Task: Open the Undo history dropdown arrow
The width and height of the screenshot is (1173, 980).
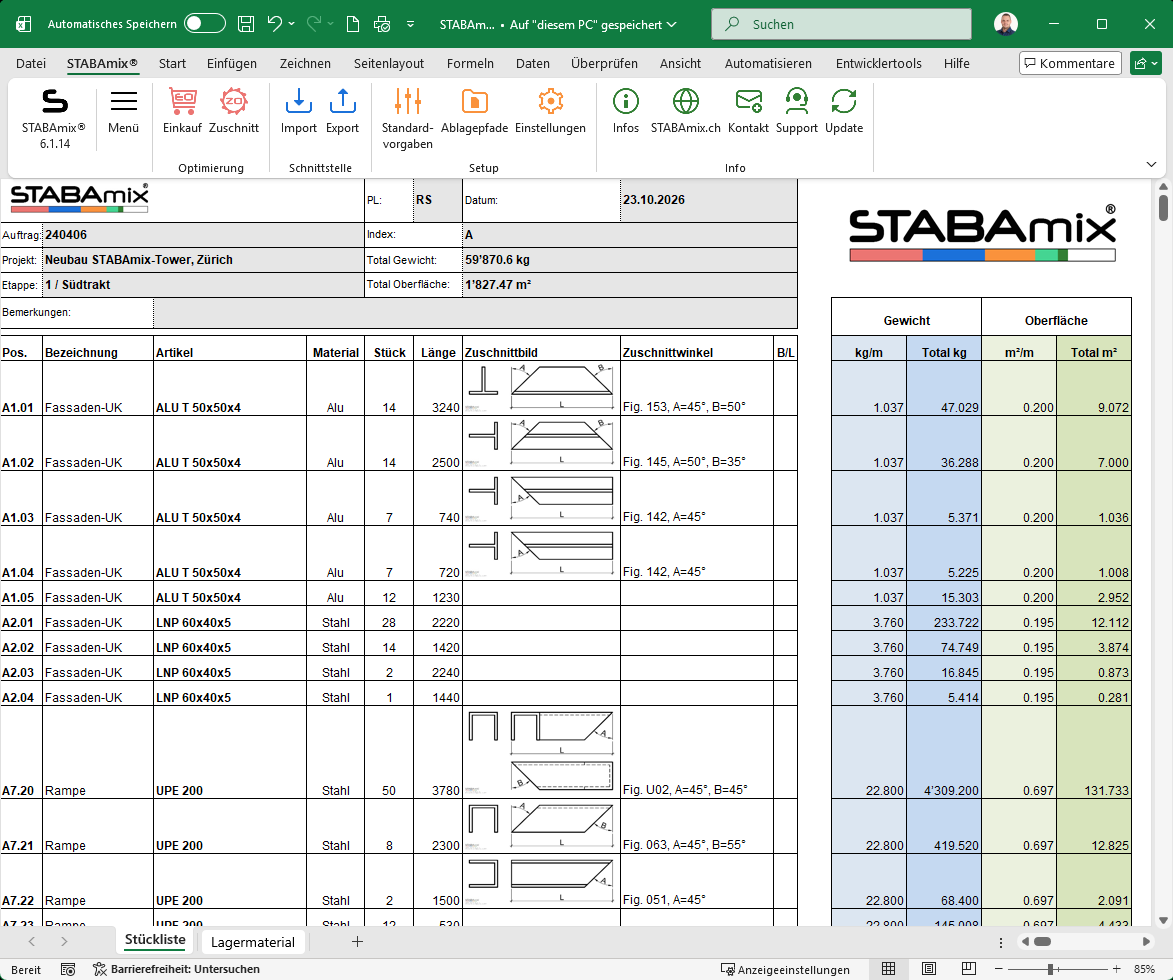Action: (291, 24)
